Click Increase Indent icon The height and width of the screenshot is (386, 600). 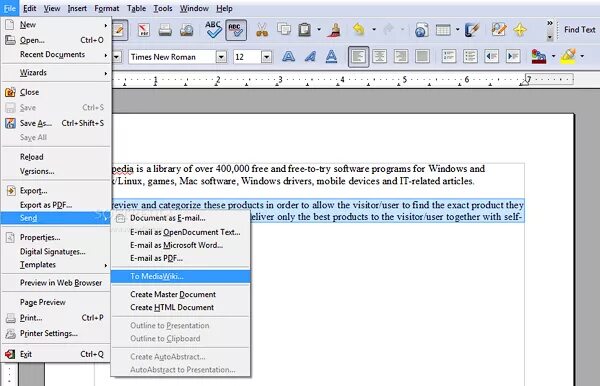(513, 57)
